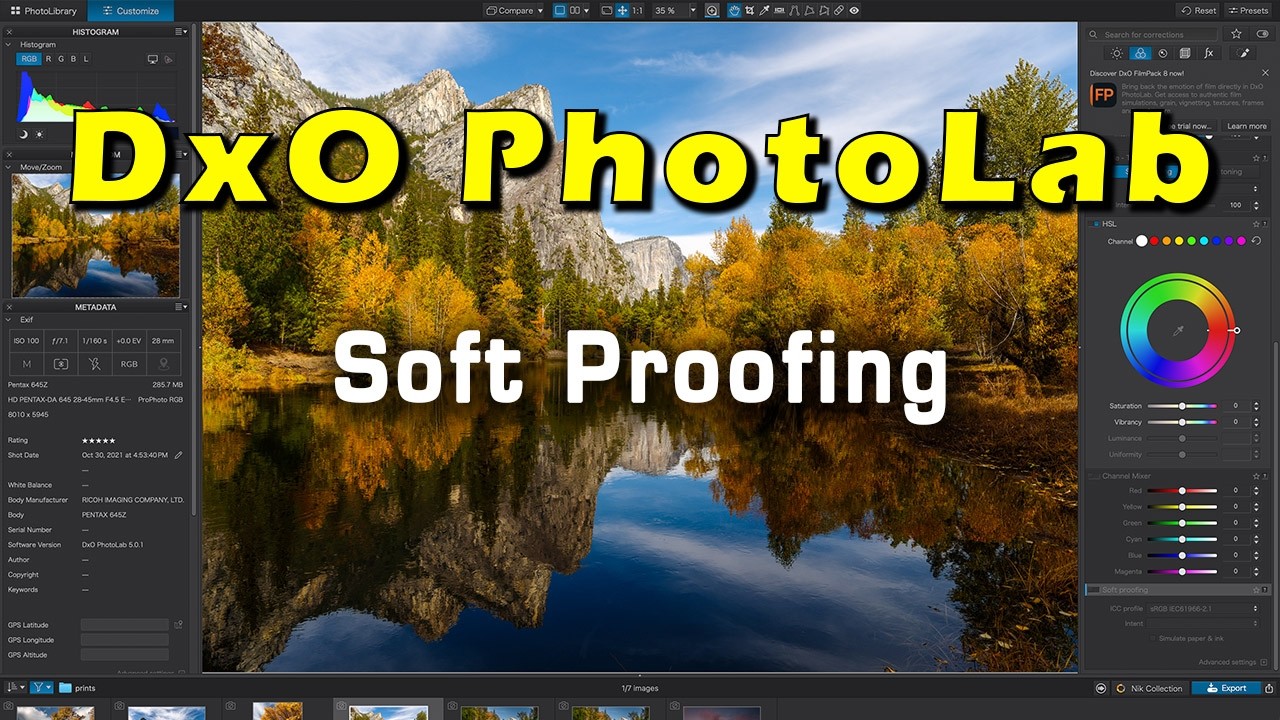The image size is (1280, 720).
Task: Select the red HSL channel
Action: [x=1154, y=241]
